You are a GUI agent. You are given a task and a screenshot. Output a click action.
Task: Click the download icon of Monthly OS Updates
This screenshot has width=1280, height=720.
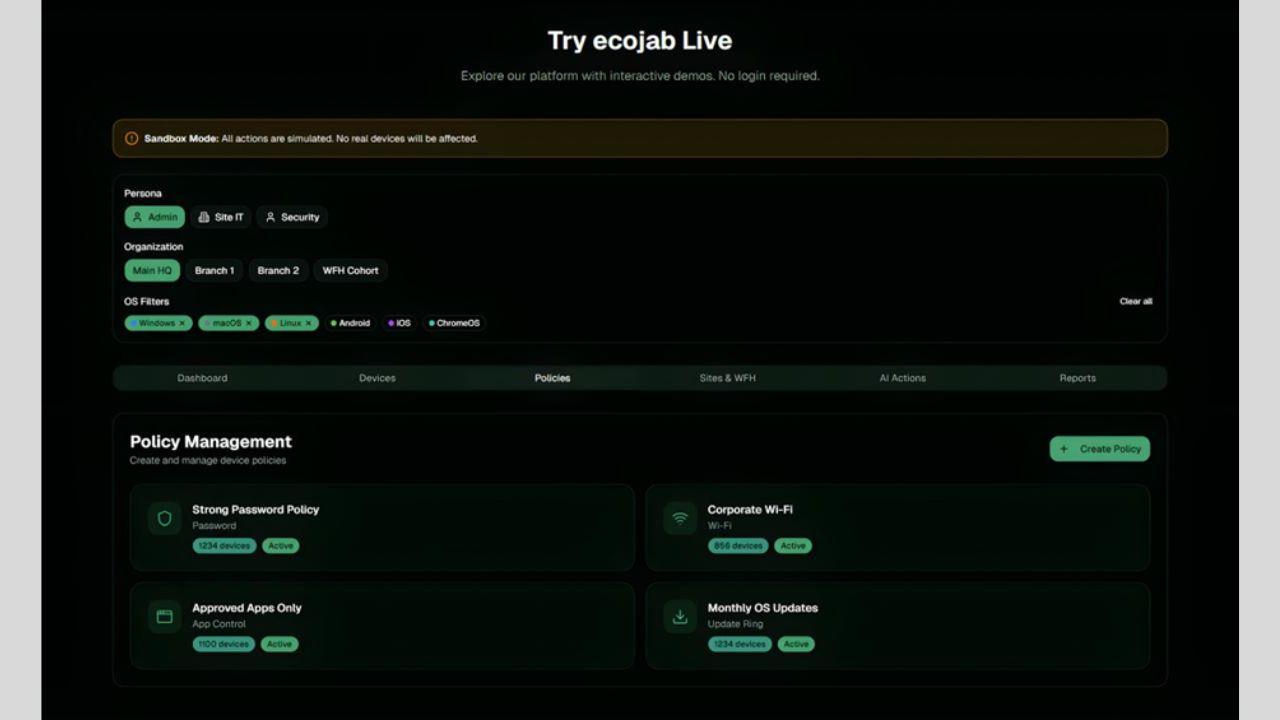[680, 616]
